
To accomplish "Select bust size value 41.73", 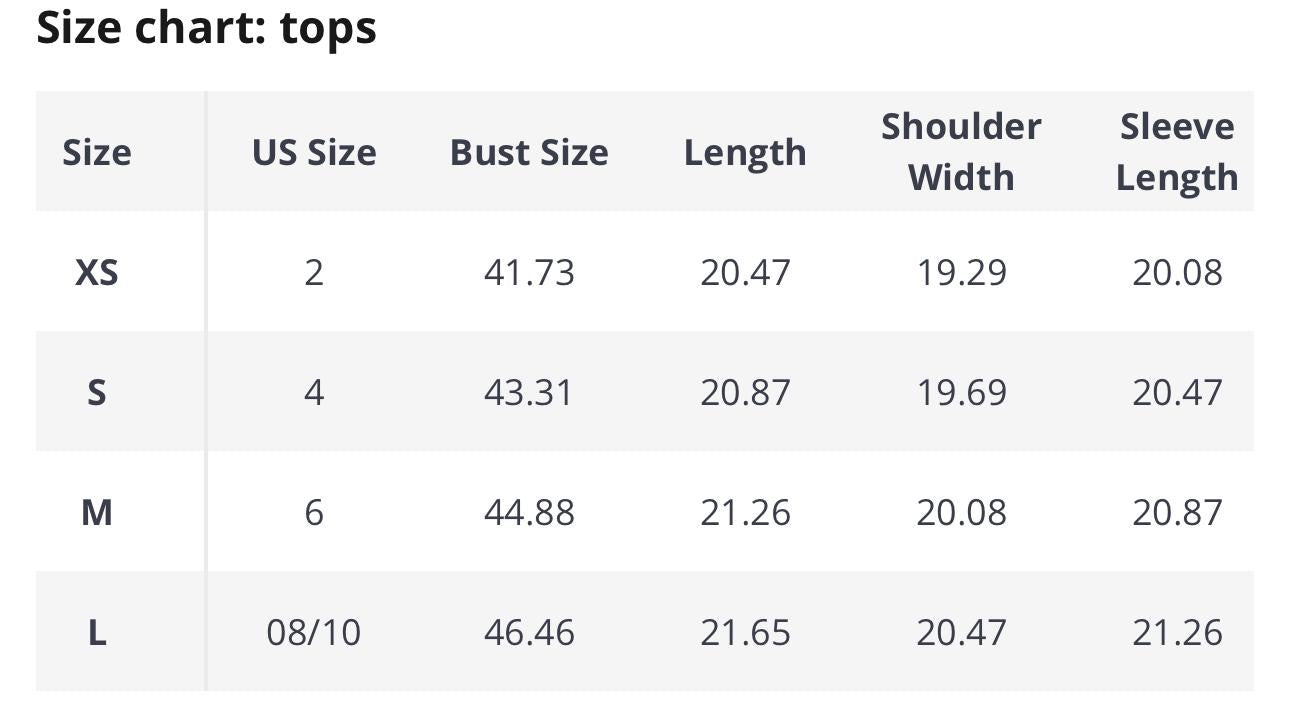I will click(529, 272).
